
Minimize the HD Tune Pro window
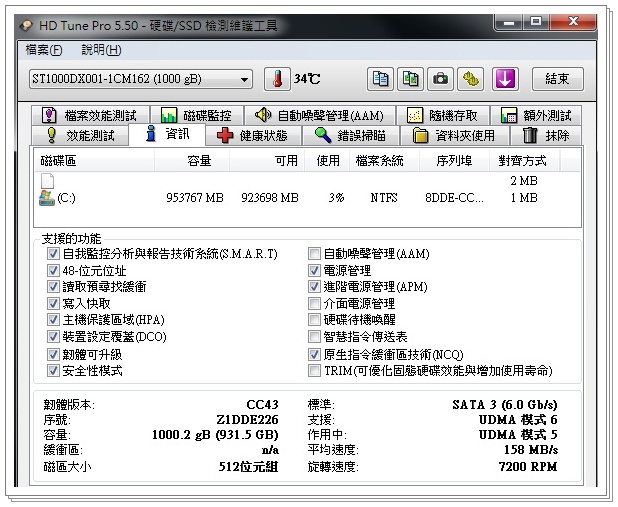(509, 22)
